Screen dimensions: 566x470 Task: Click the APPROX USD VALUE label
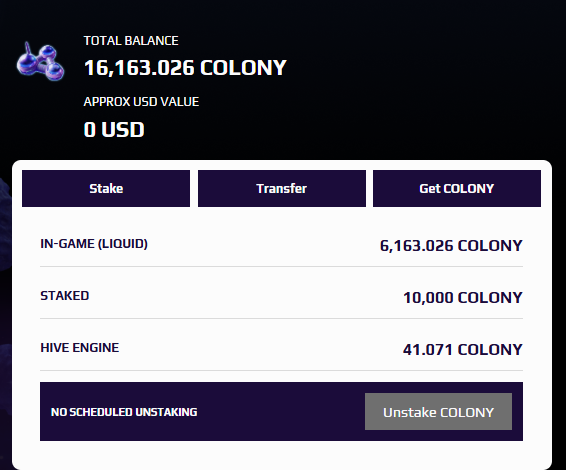141,102
